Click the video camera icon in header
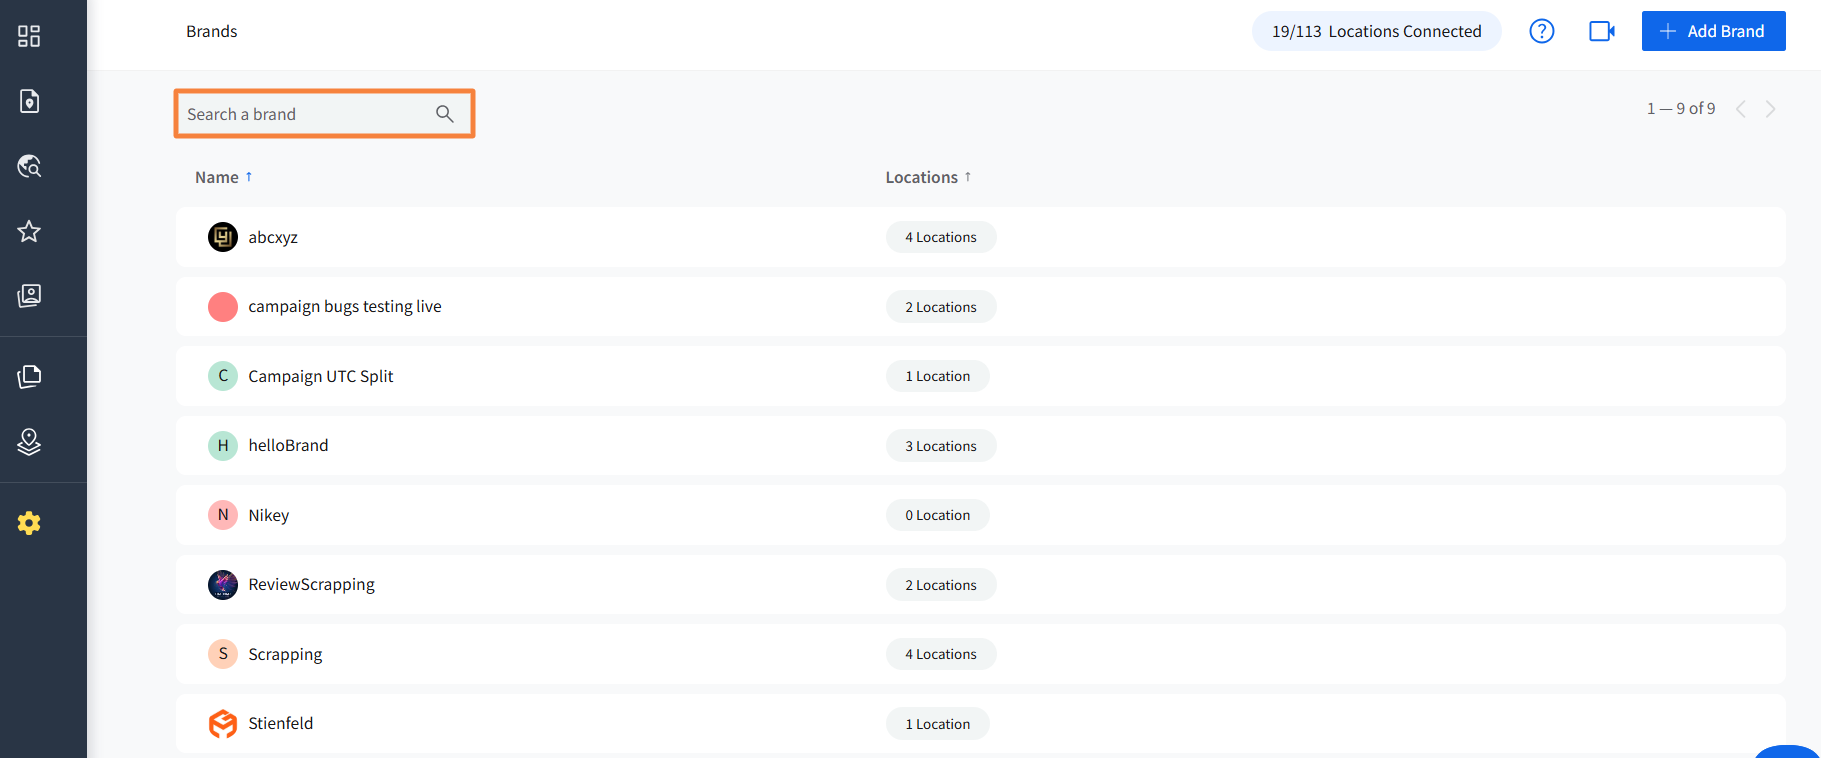The width and height of the screenshot is (1821, 758). pos(1602,31)
